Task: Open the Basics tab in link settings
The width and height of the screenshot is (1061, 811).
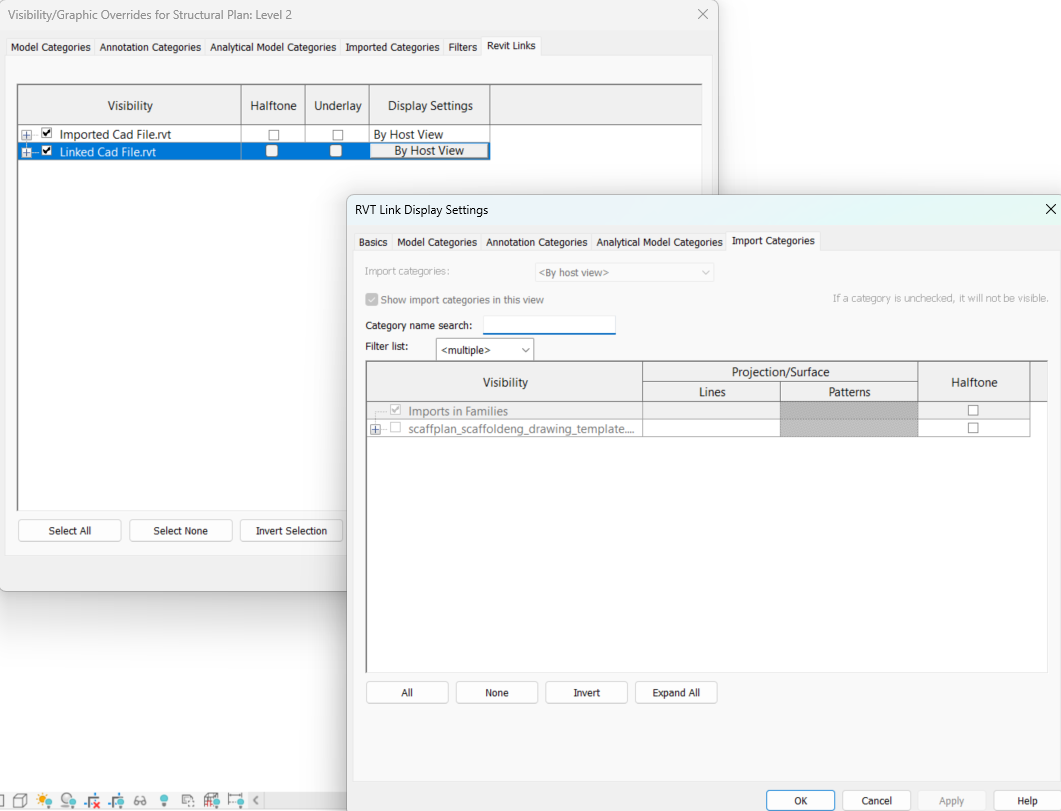Action: click(x=372, y=241)
